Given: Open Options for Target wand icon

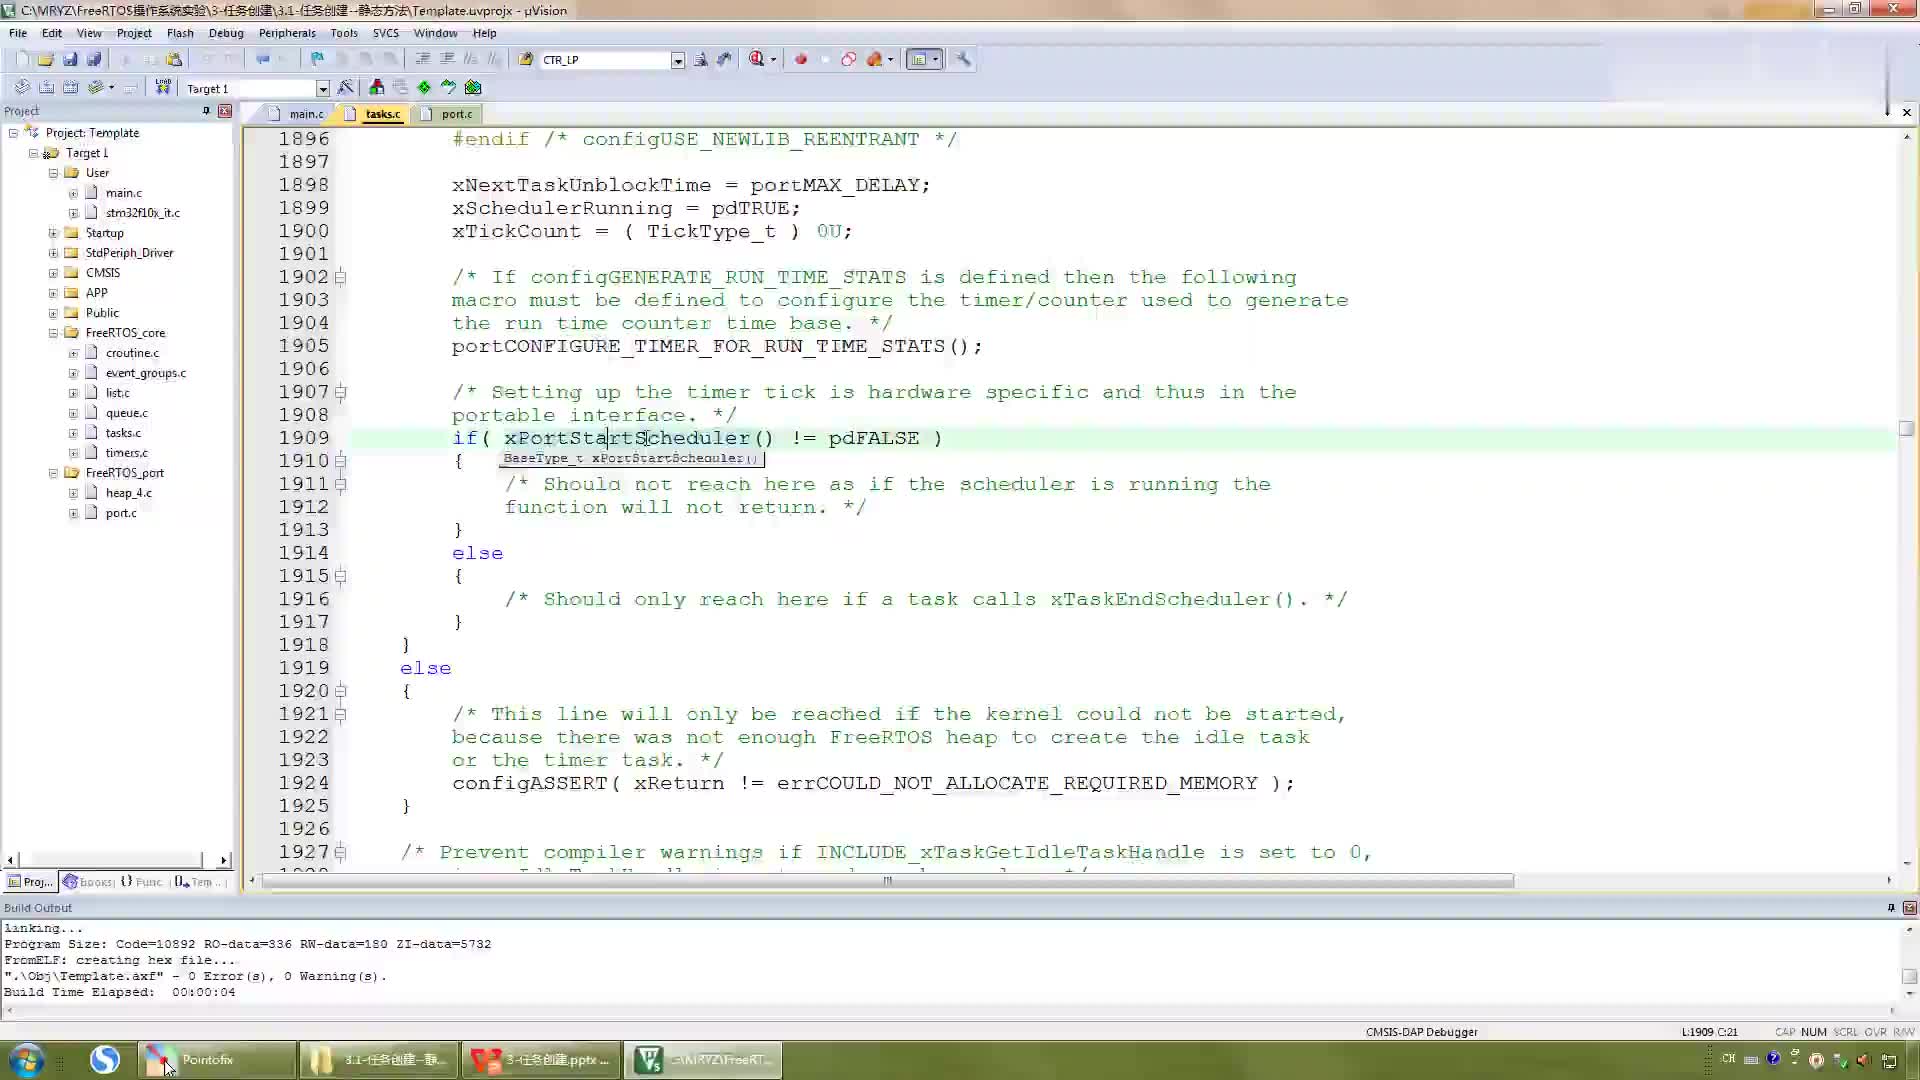Looking at the screenshot, I should click(x=346, y=87).
